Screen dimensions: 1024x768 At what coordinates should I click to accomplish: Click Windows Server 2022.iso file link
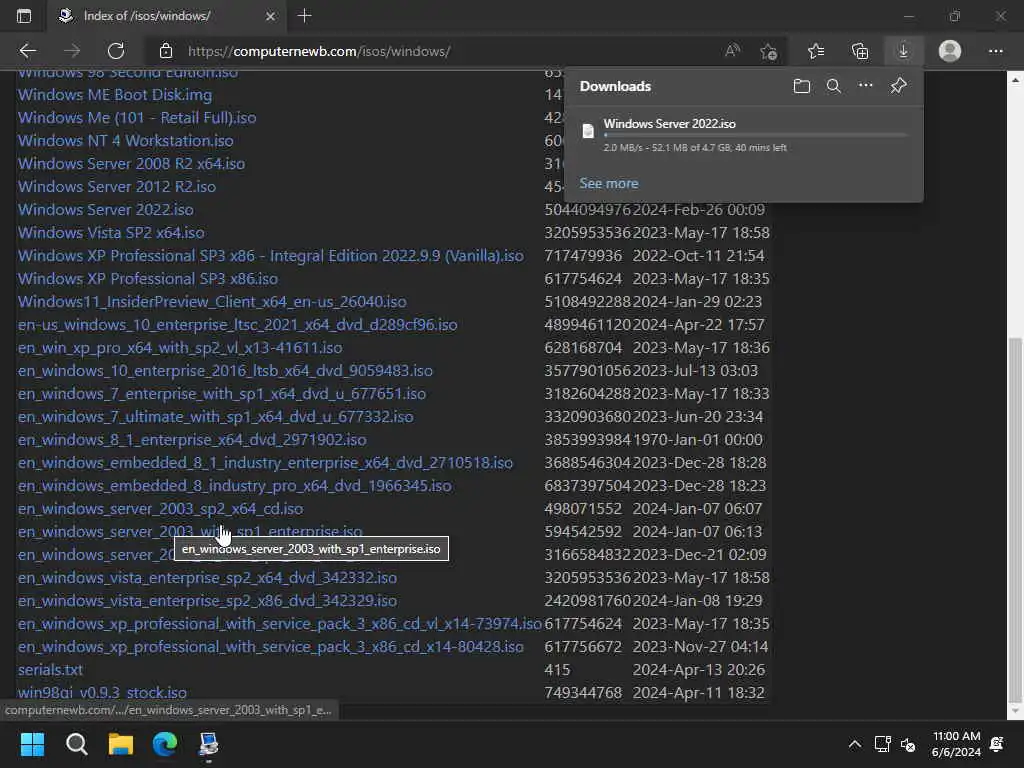[106, 210]
